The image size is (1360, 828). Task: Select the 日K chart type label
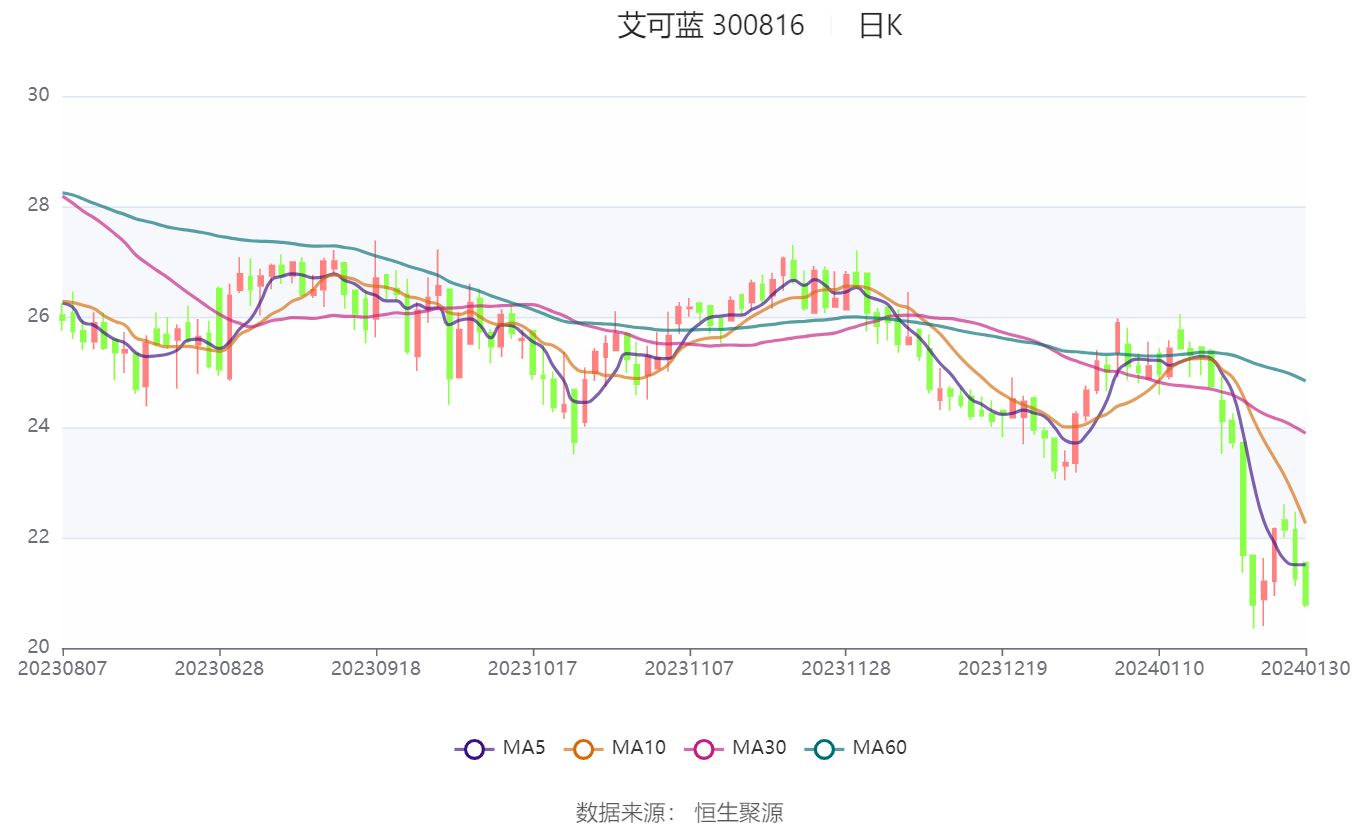880,26
